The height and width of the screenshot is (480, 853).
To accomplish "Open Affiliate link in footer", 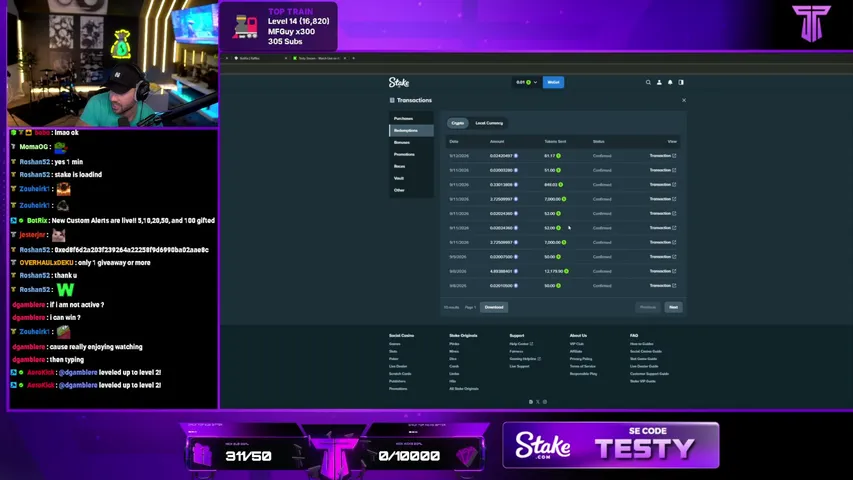I will (576, 352).
